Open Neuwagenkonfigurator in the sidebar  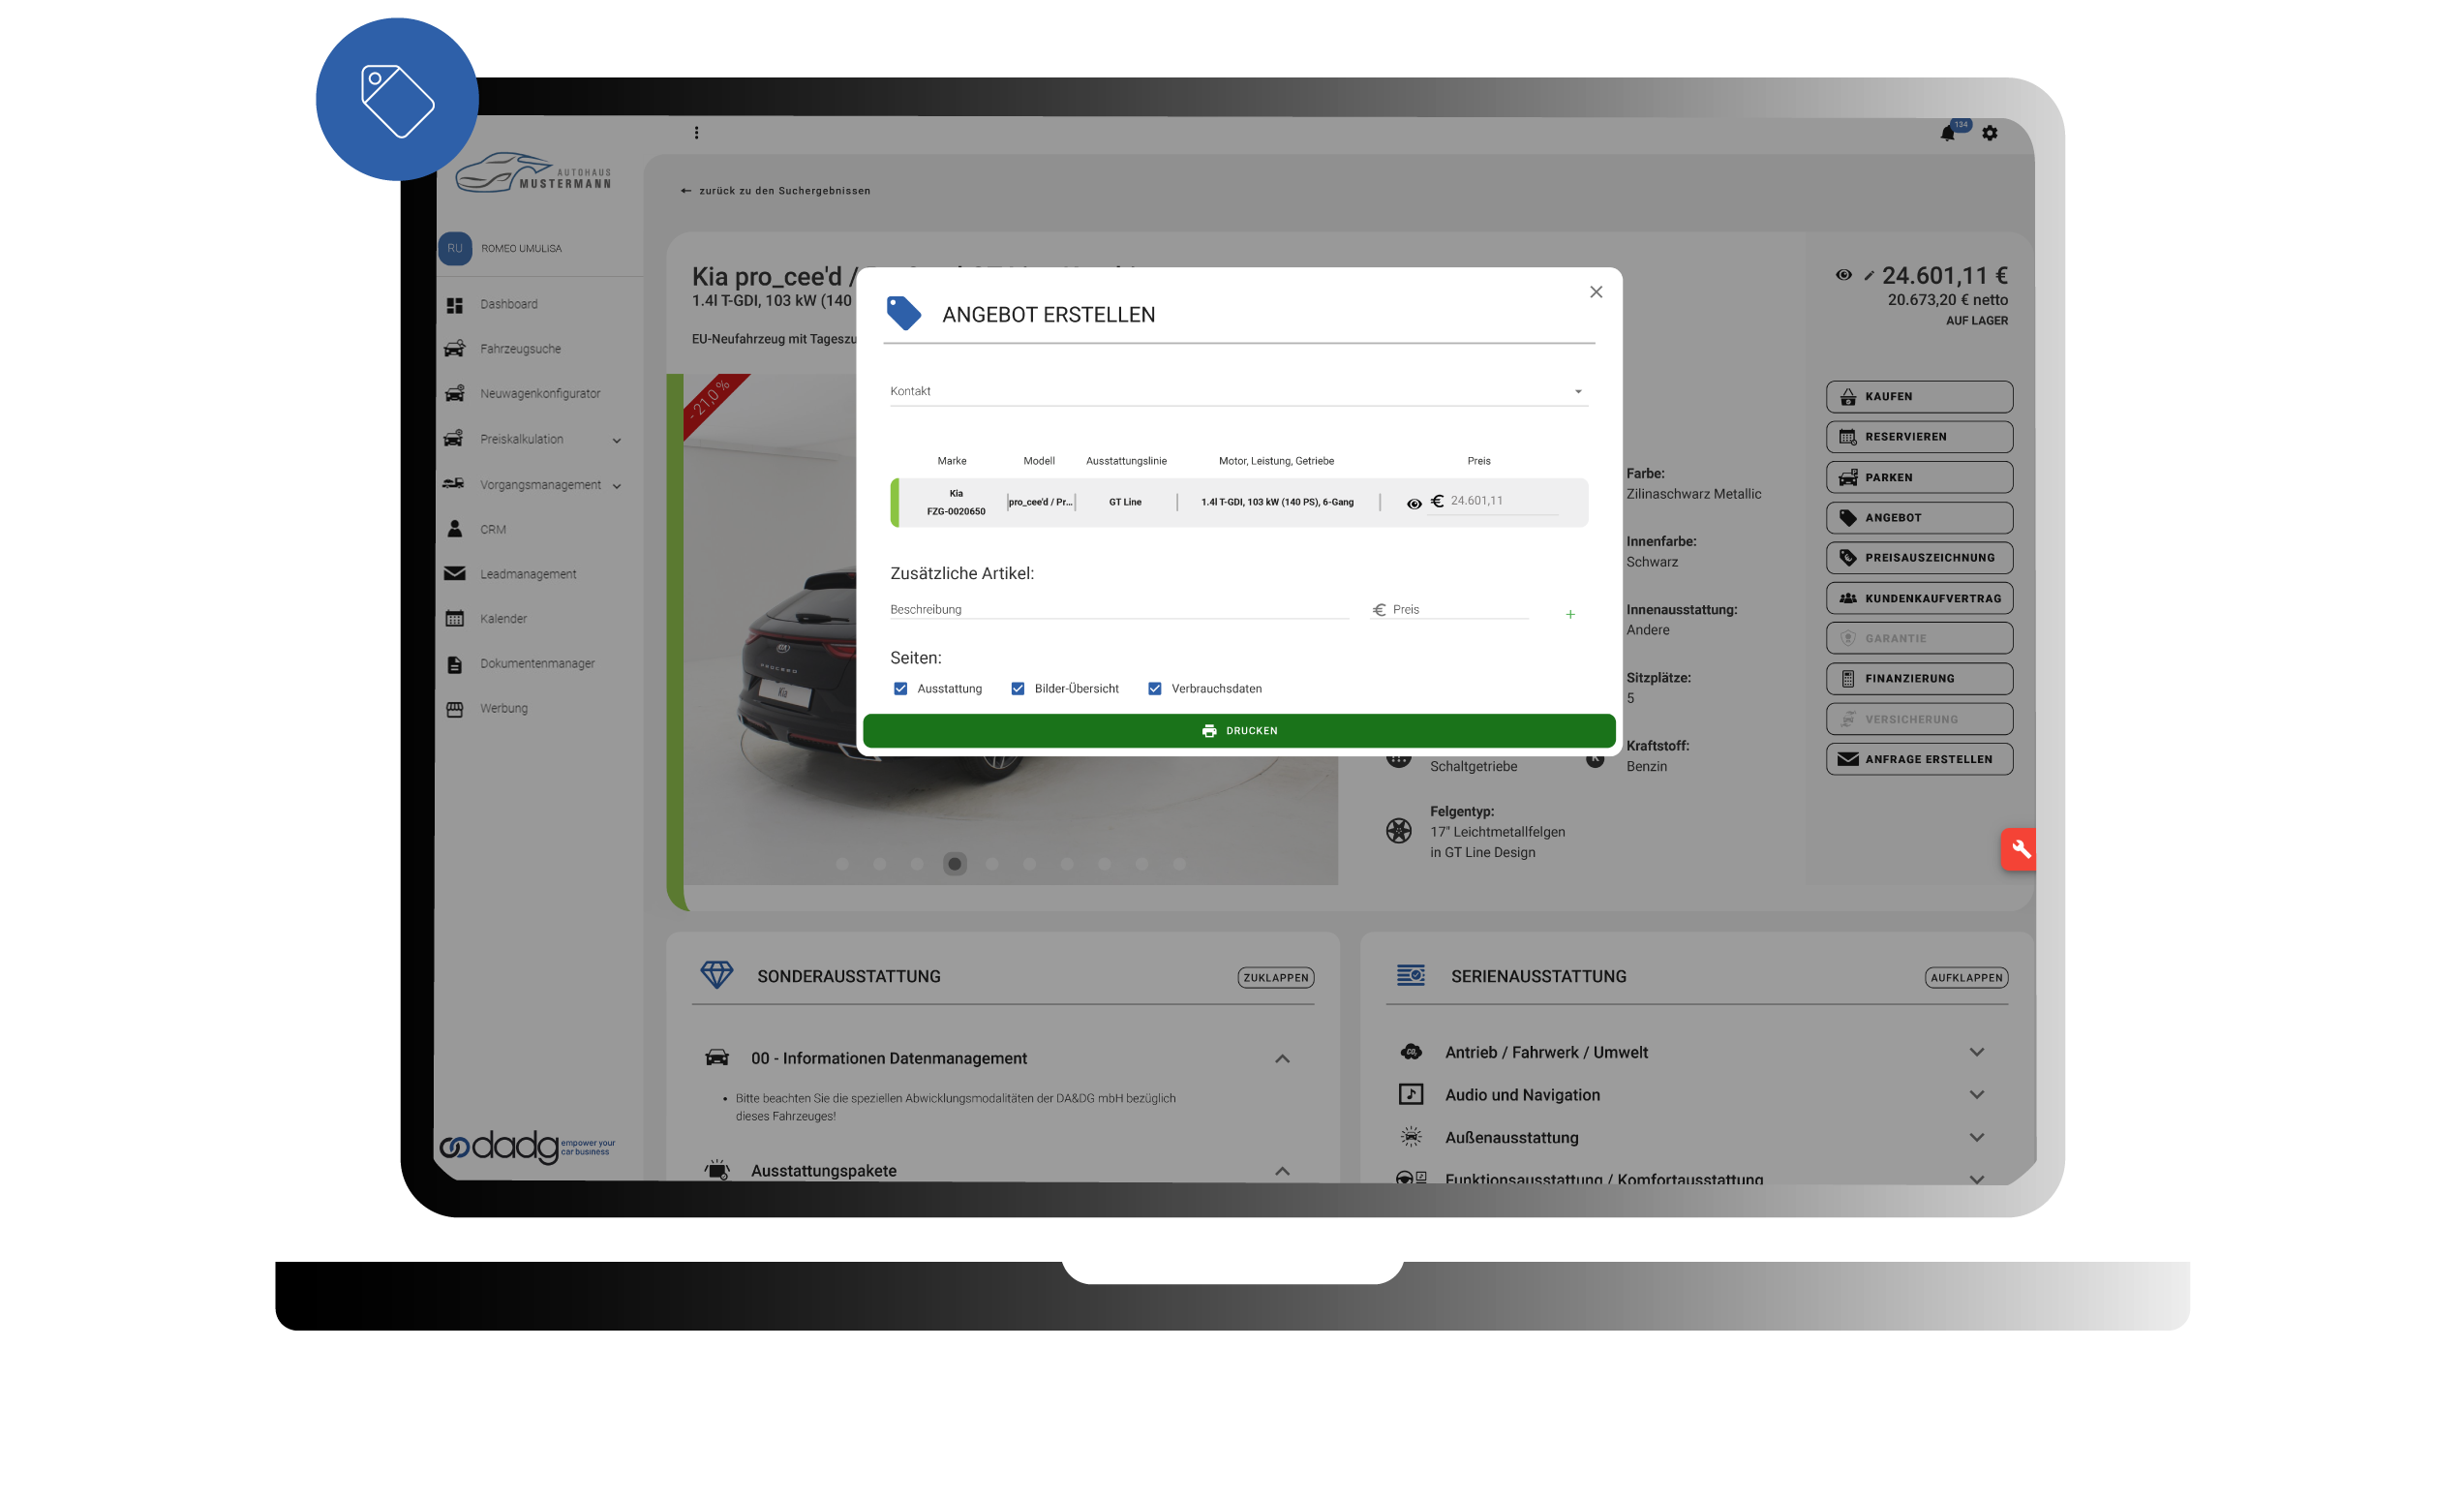point(539,394)
